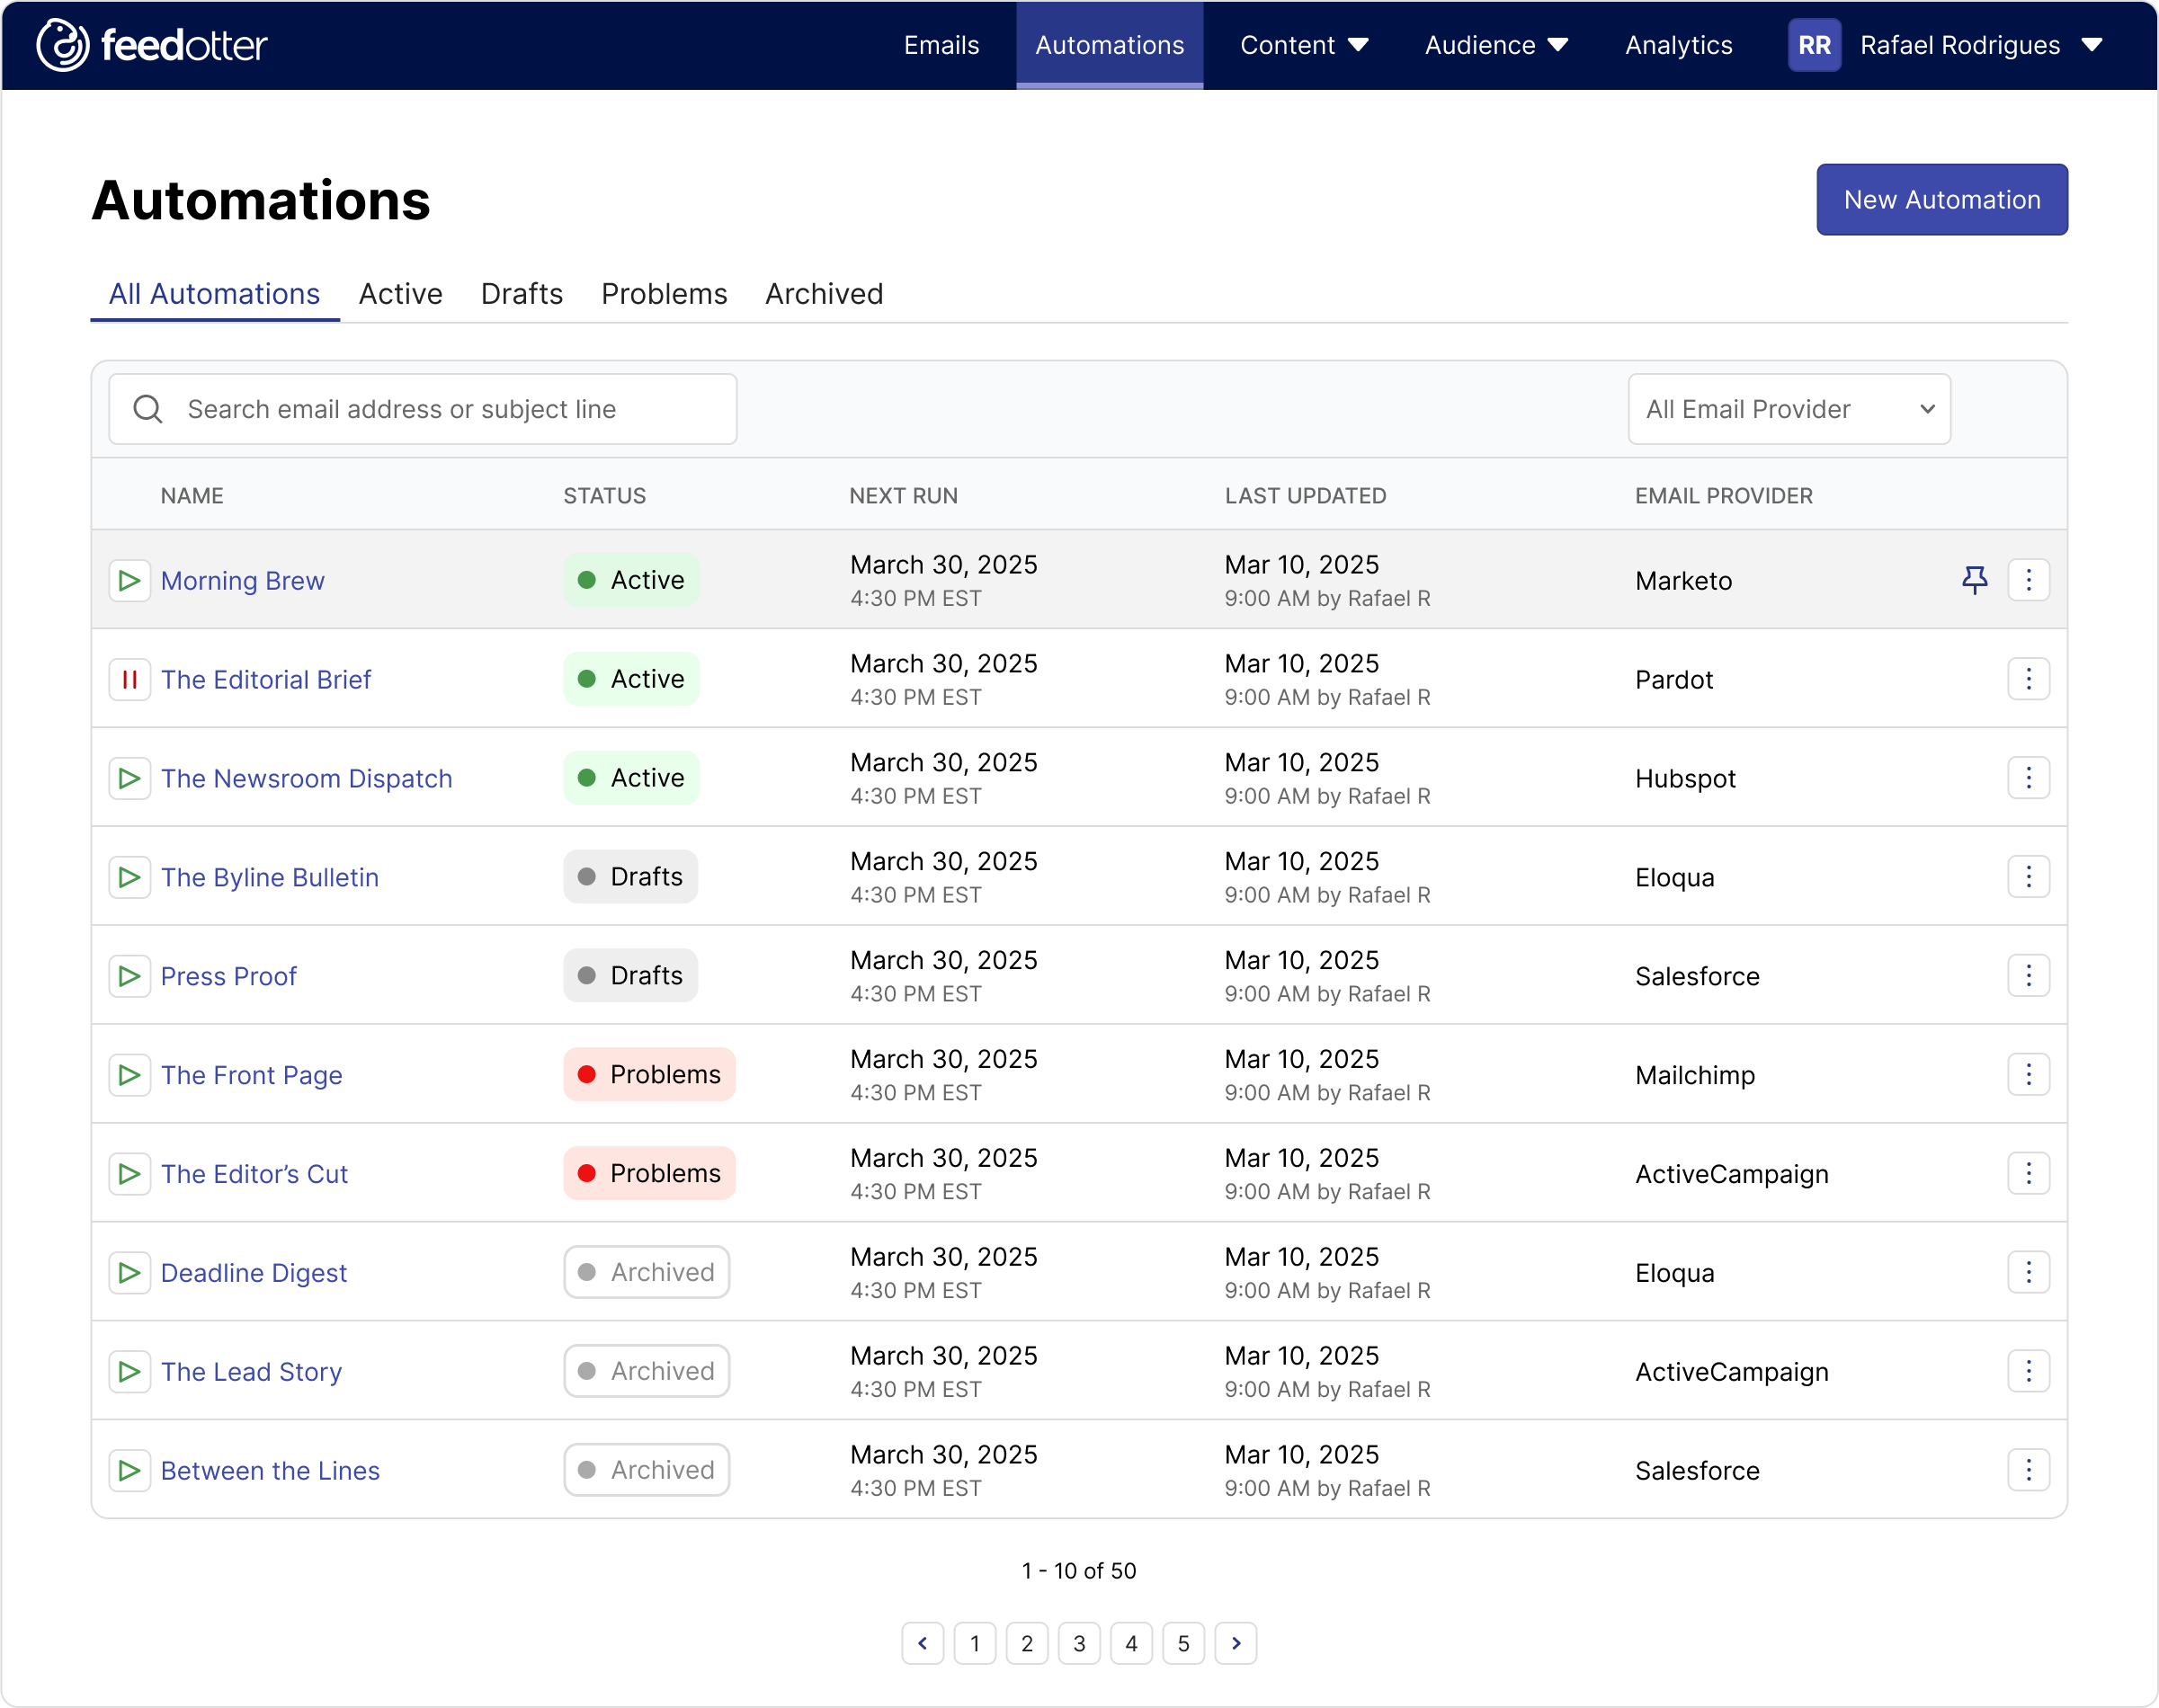
Task: Focus the search email or subject field
Action: click(x=423, y=409)
